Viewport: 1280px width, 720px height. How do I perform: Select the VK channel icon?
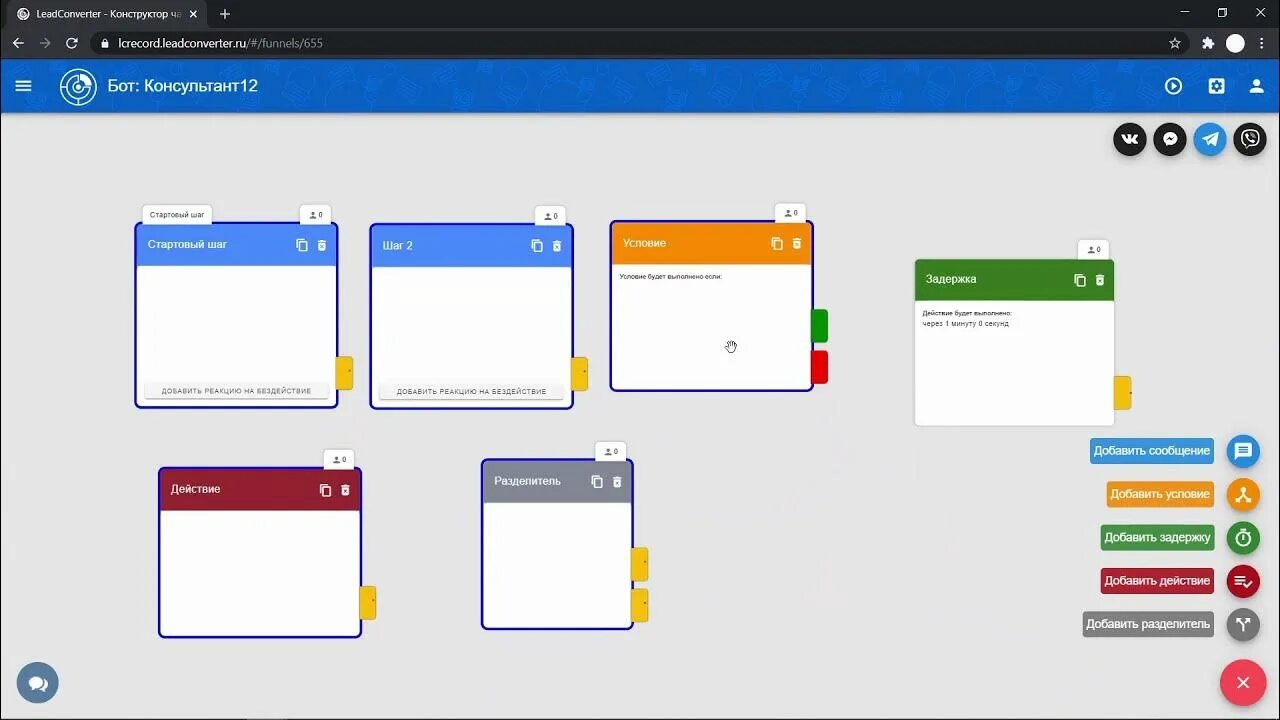1130,139
